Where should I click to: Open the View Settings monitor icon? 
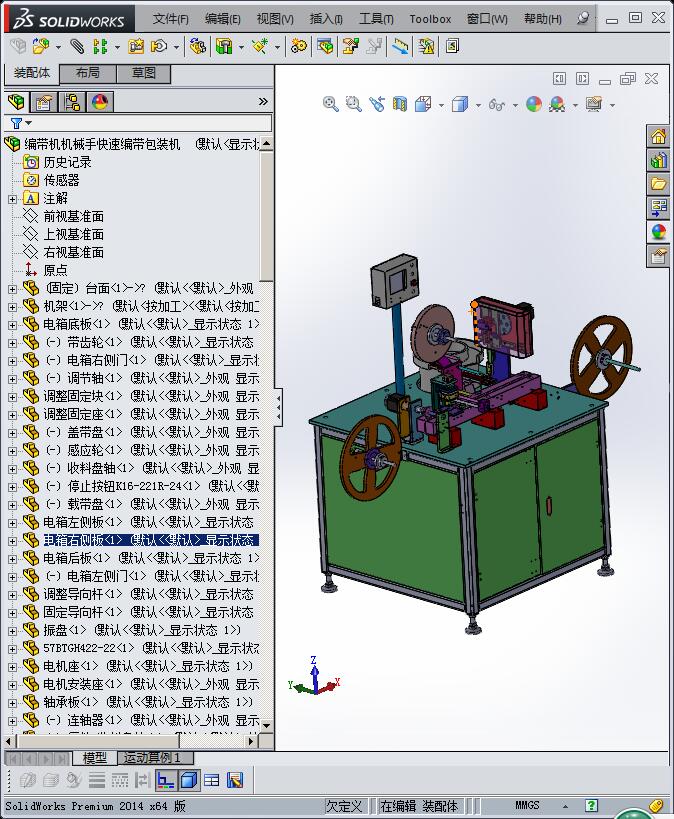[594, 104]
